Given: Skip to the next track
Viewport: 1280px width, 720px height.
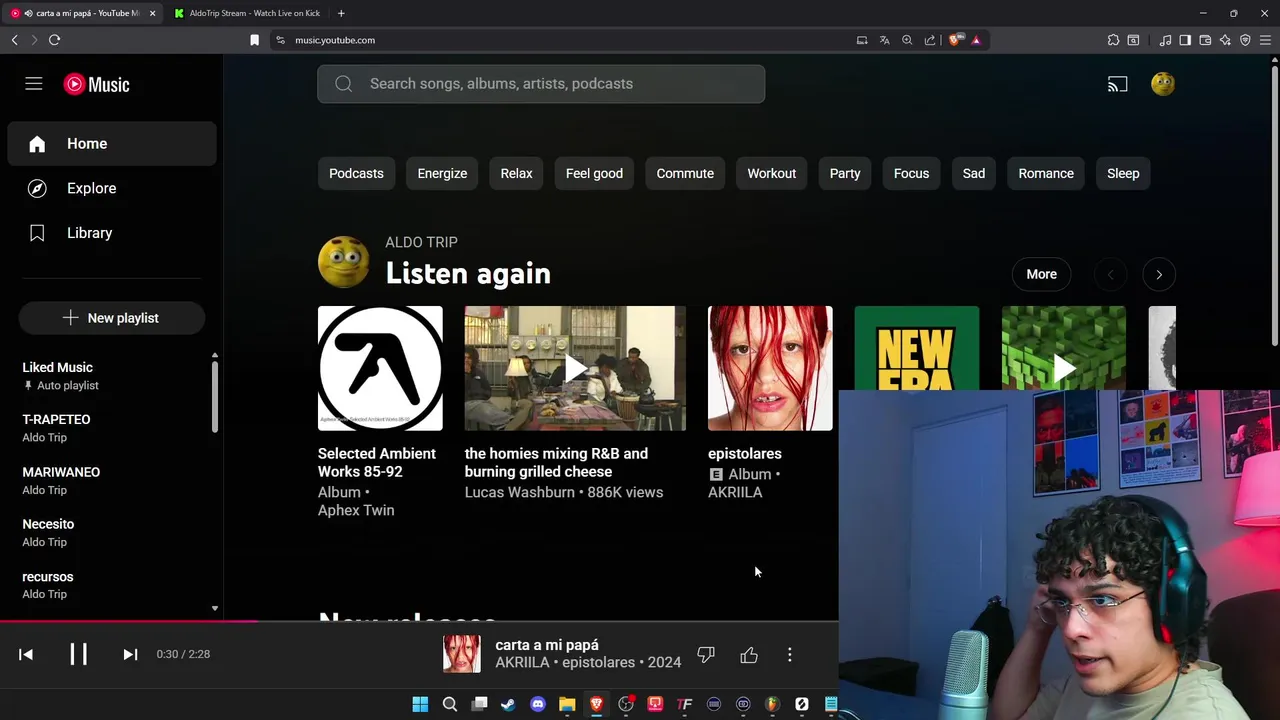Looking at the screenshot, I should point(130,654).
